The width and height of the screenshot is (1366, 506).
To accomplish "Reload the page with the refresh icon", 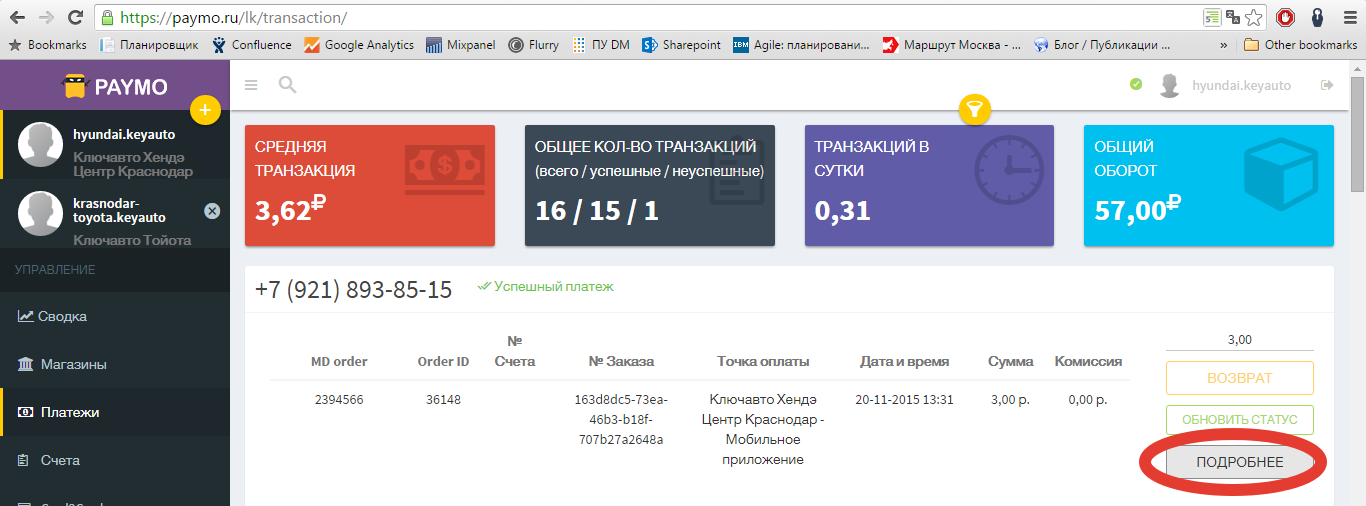I will coord(75,17).
